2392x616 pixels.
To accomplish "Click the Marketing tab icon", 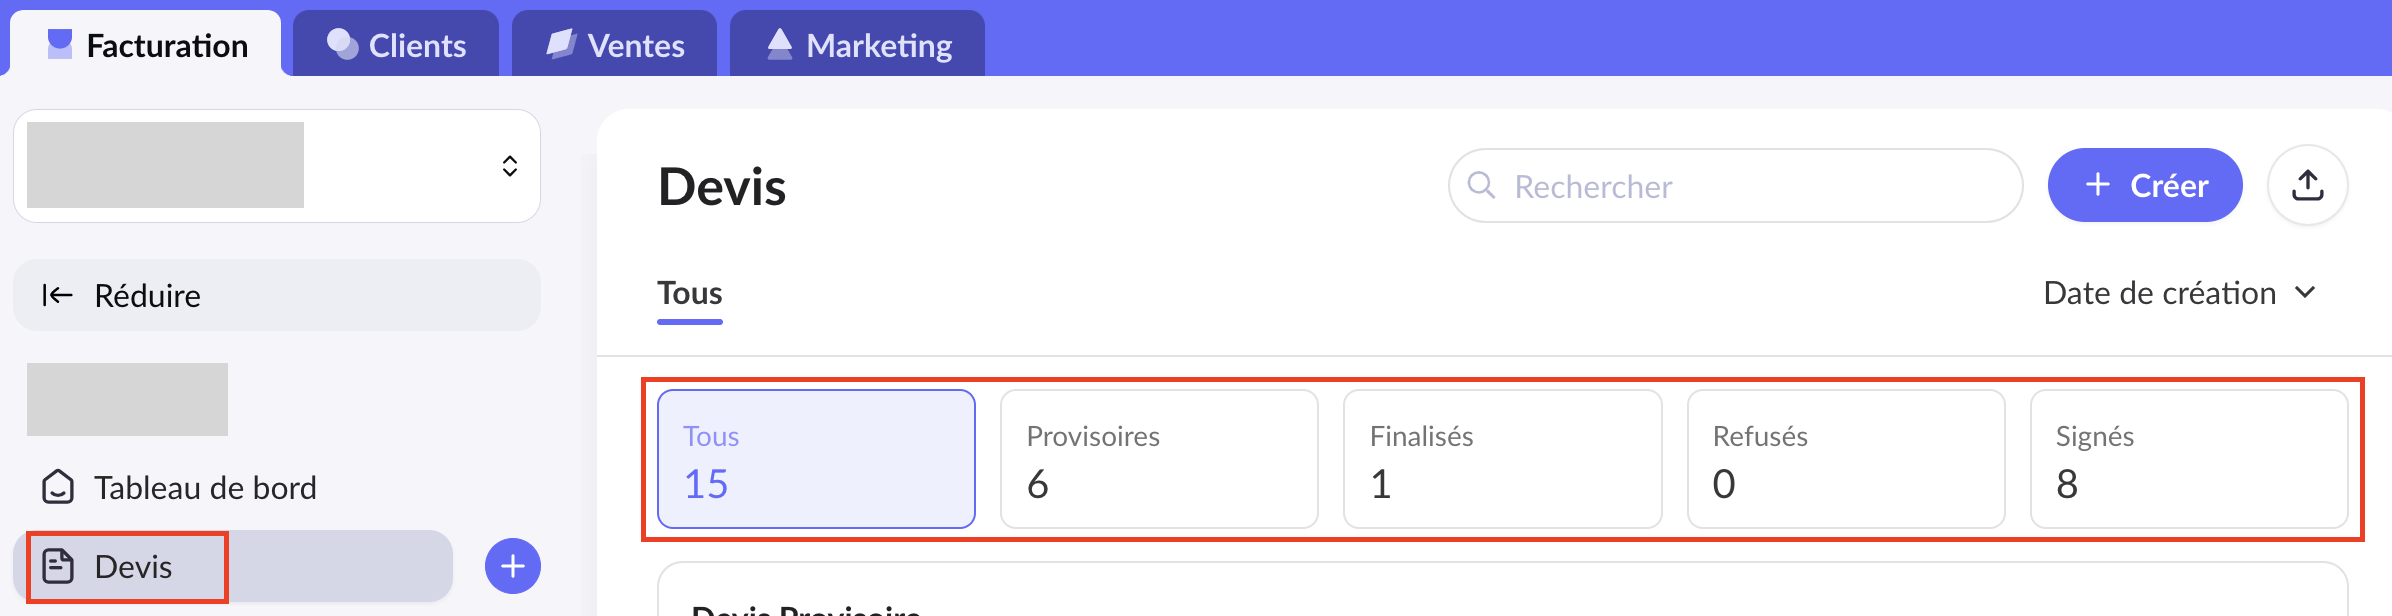I will 780,44.
